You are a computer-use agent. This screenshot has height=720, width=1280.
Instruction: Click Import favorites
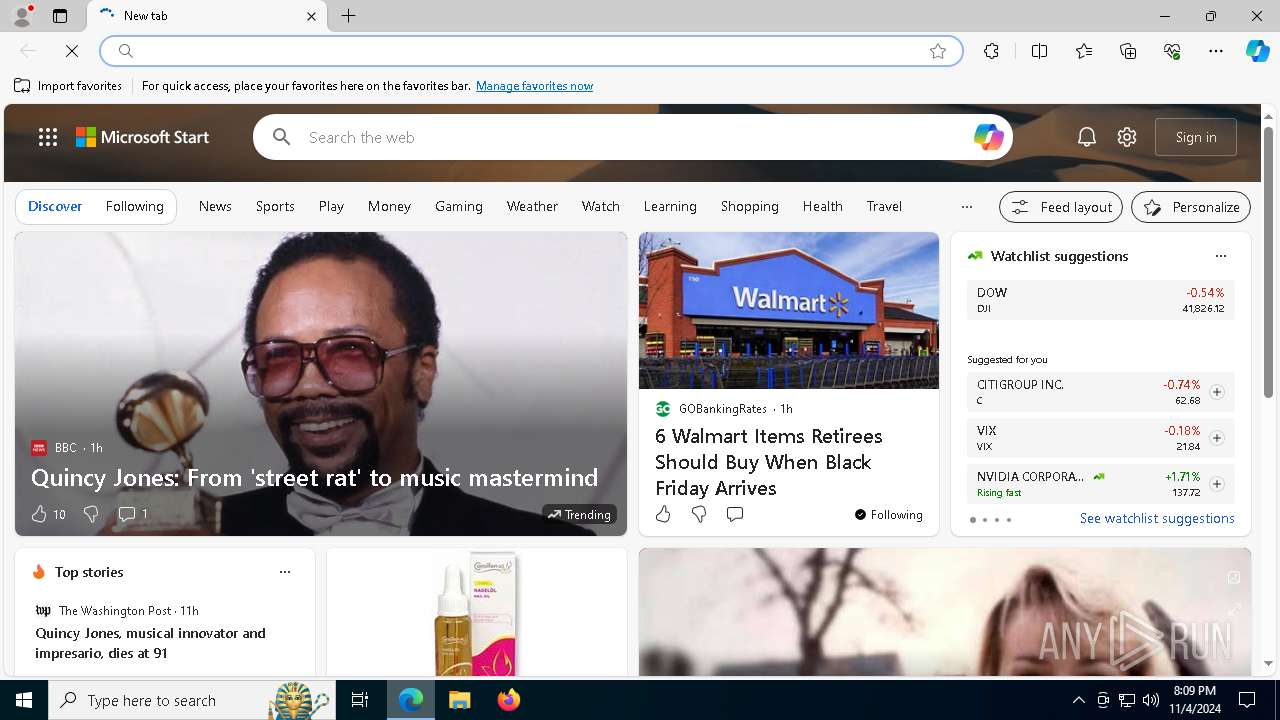pos(68,86)
